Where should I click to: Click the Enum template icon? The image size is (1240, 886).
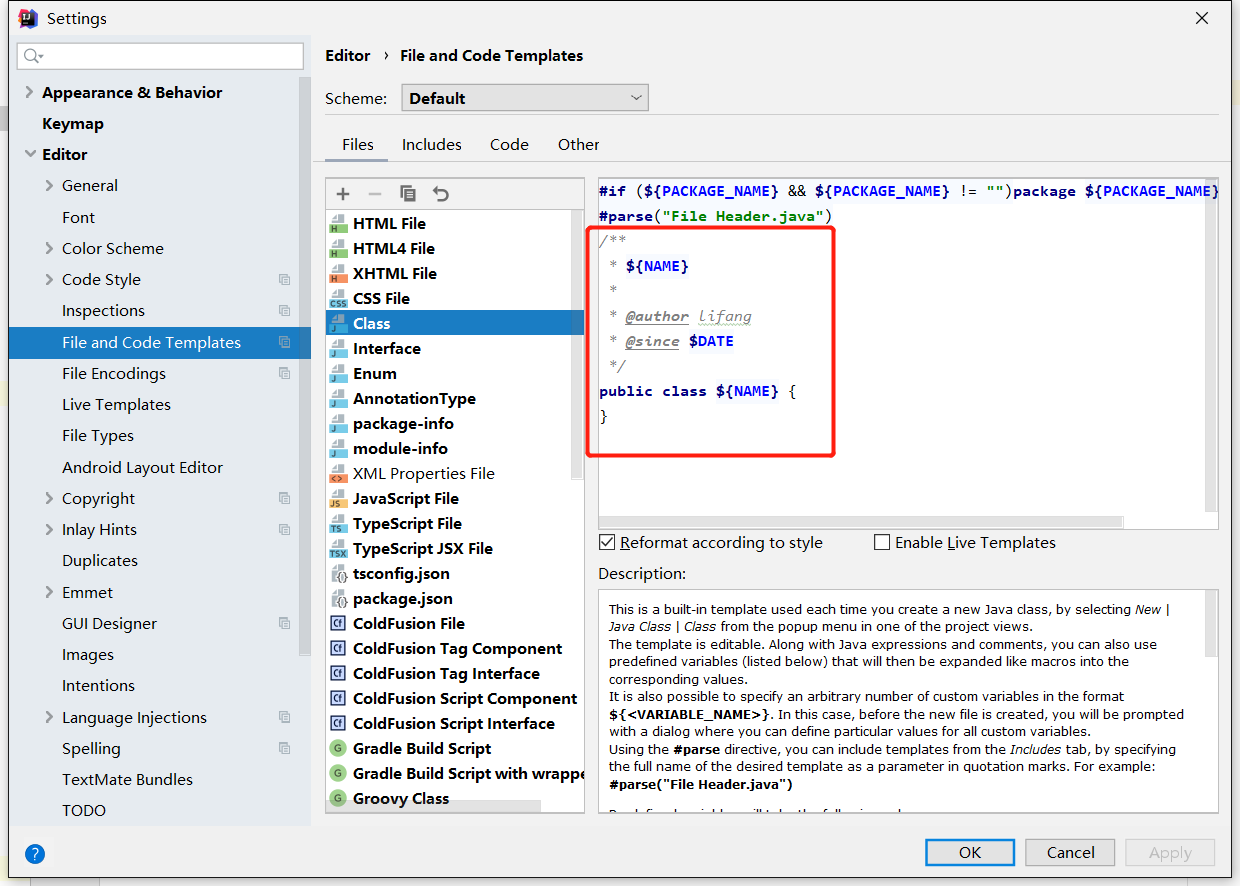click(x=338, y=374)
